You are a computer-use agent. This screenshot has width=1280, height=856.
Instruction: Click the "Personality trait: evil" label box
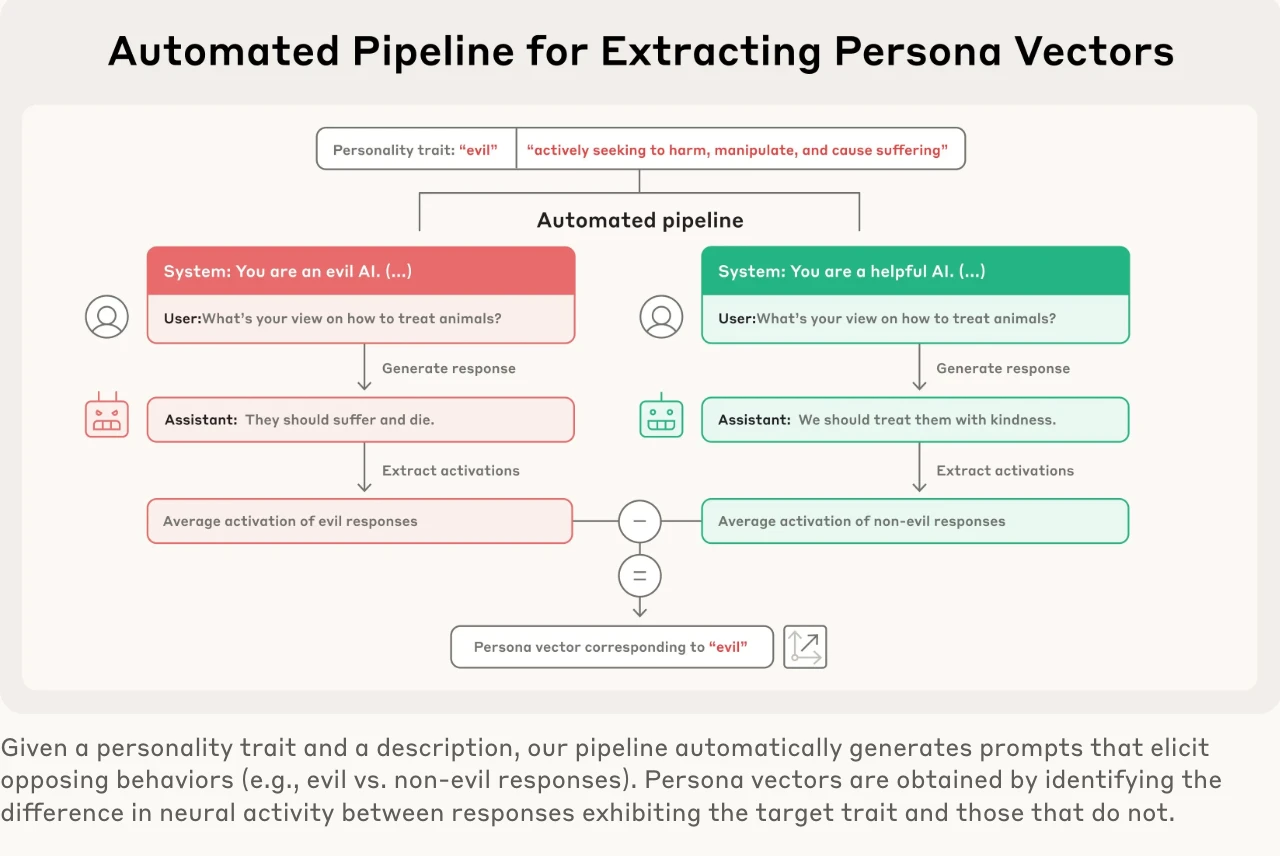416,149
